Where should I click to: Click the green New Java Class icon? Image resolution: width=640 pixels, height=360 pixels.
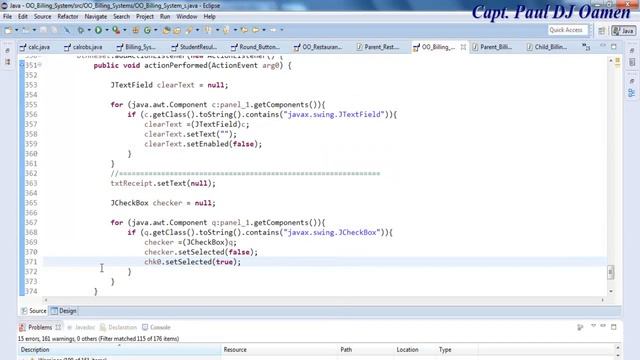point(147,30)
